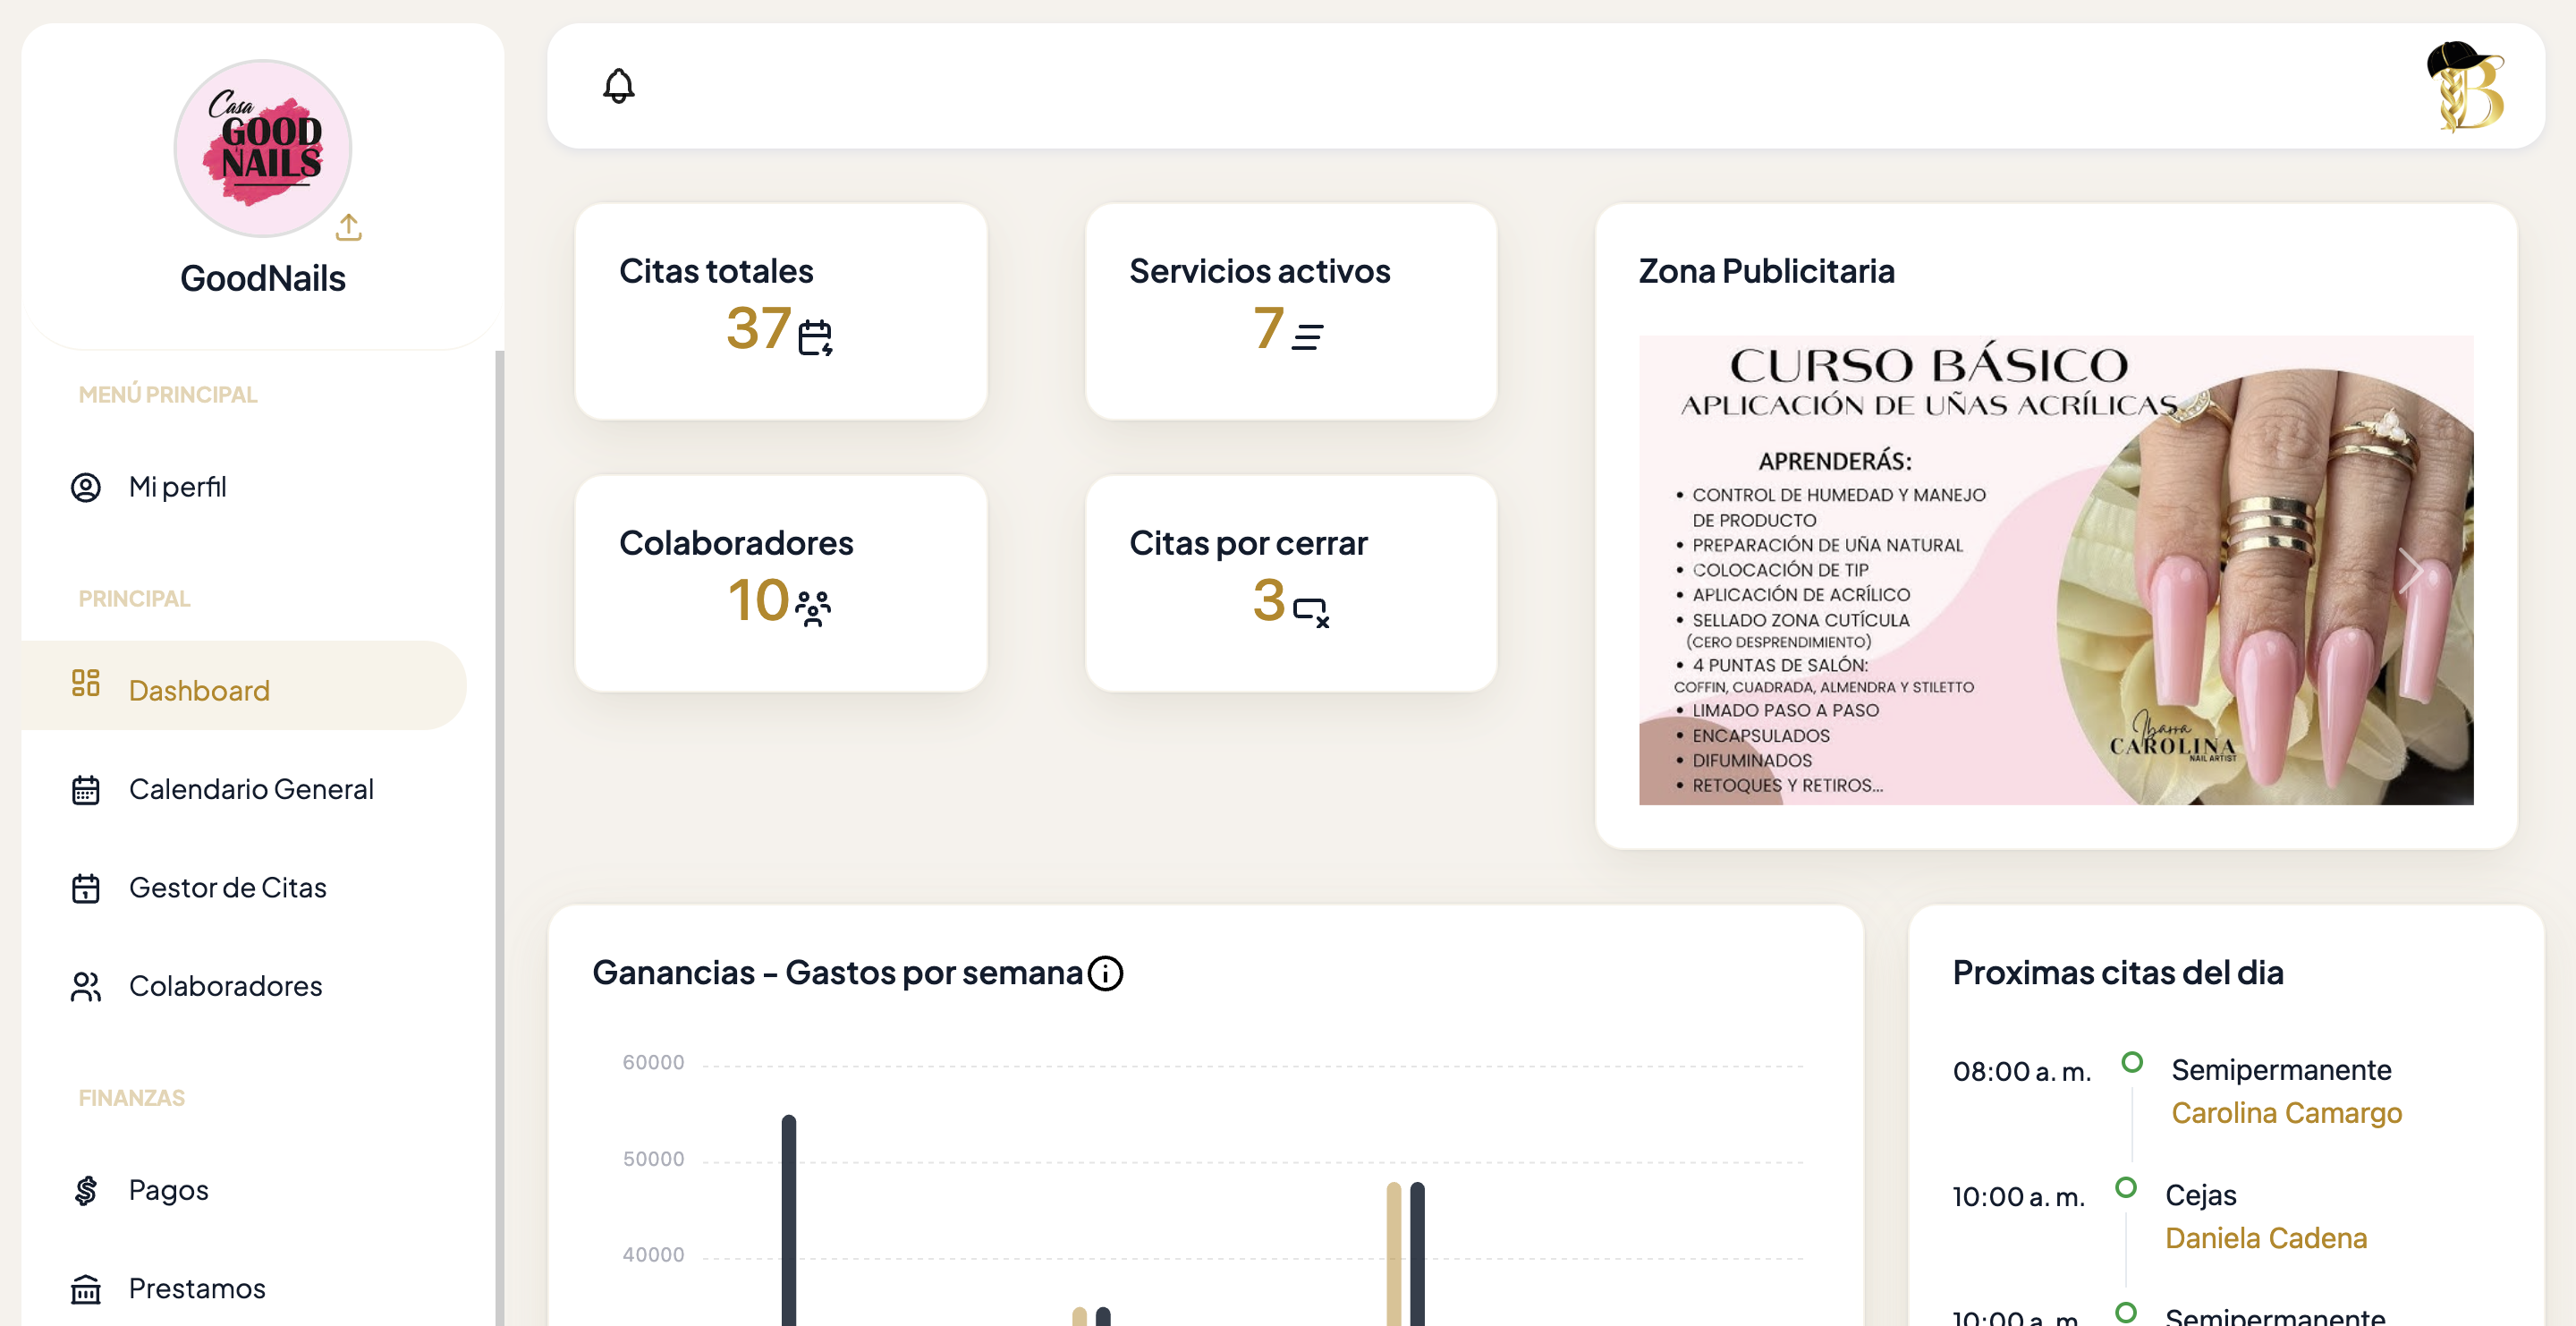
Task: Click the upload logo icon
Action: click(348, 228)
